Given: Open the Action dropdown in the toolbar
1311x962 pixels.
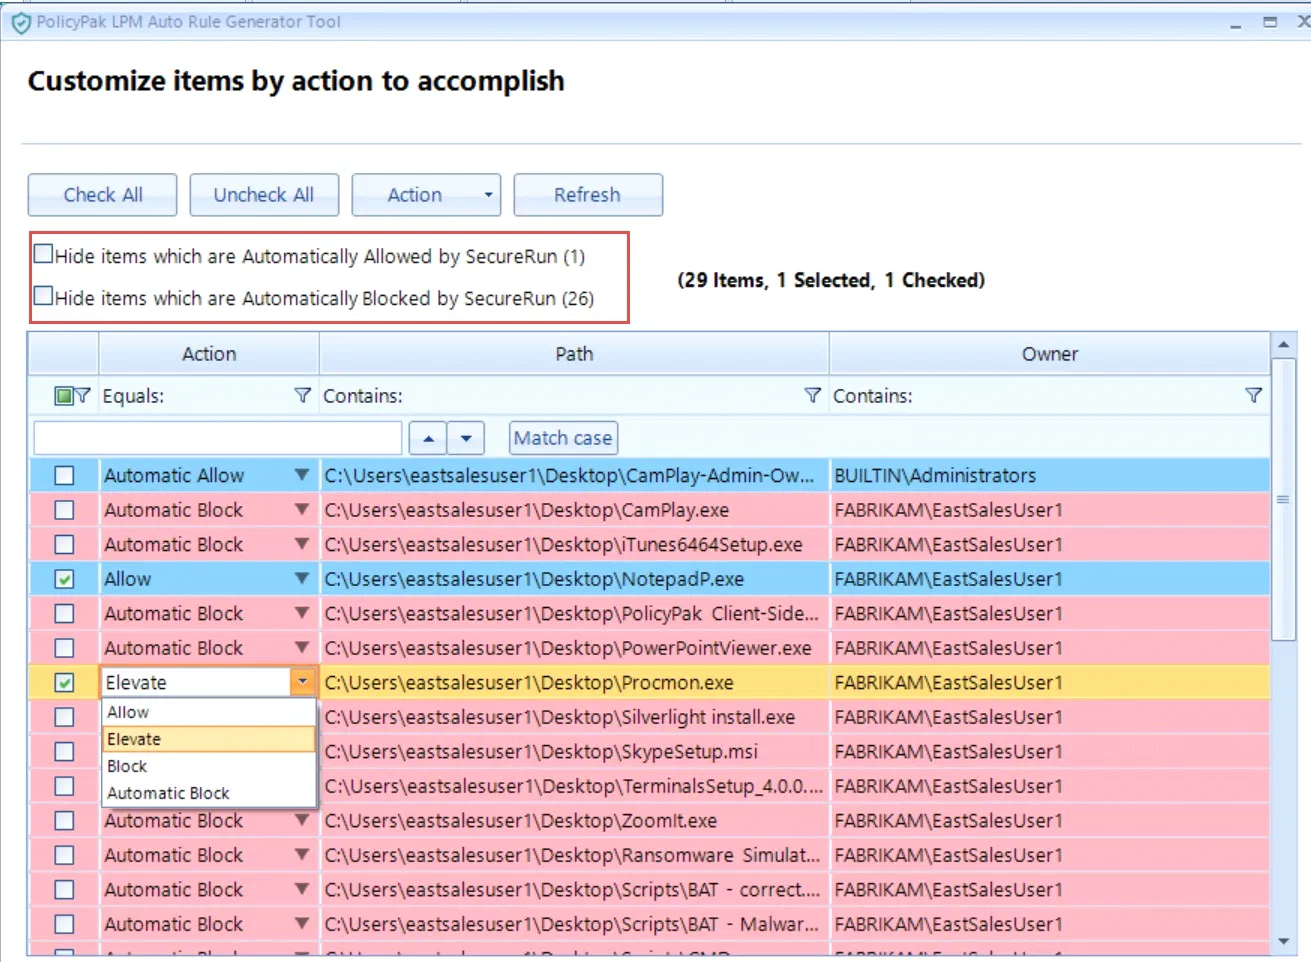Looking at the screenshot, I should coord(426,194).
